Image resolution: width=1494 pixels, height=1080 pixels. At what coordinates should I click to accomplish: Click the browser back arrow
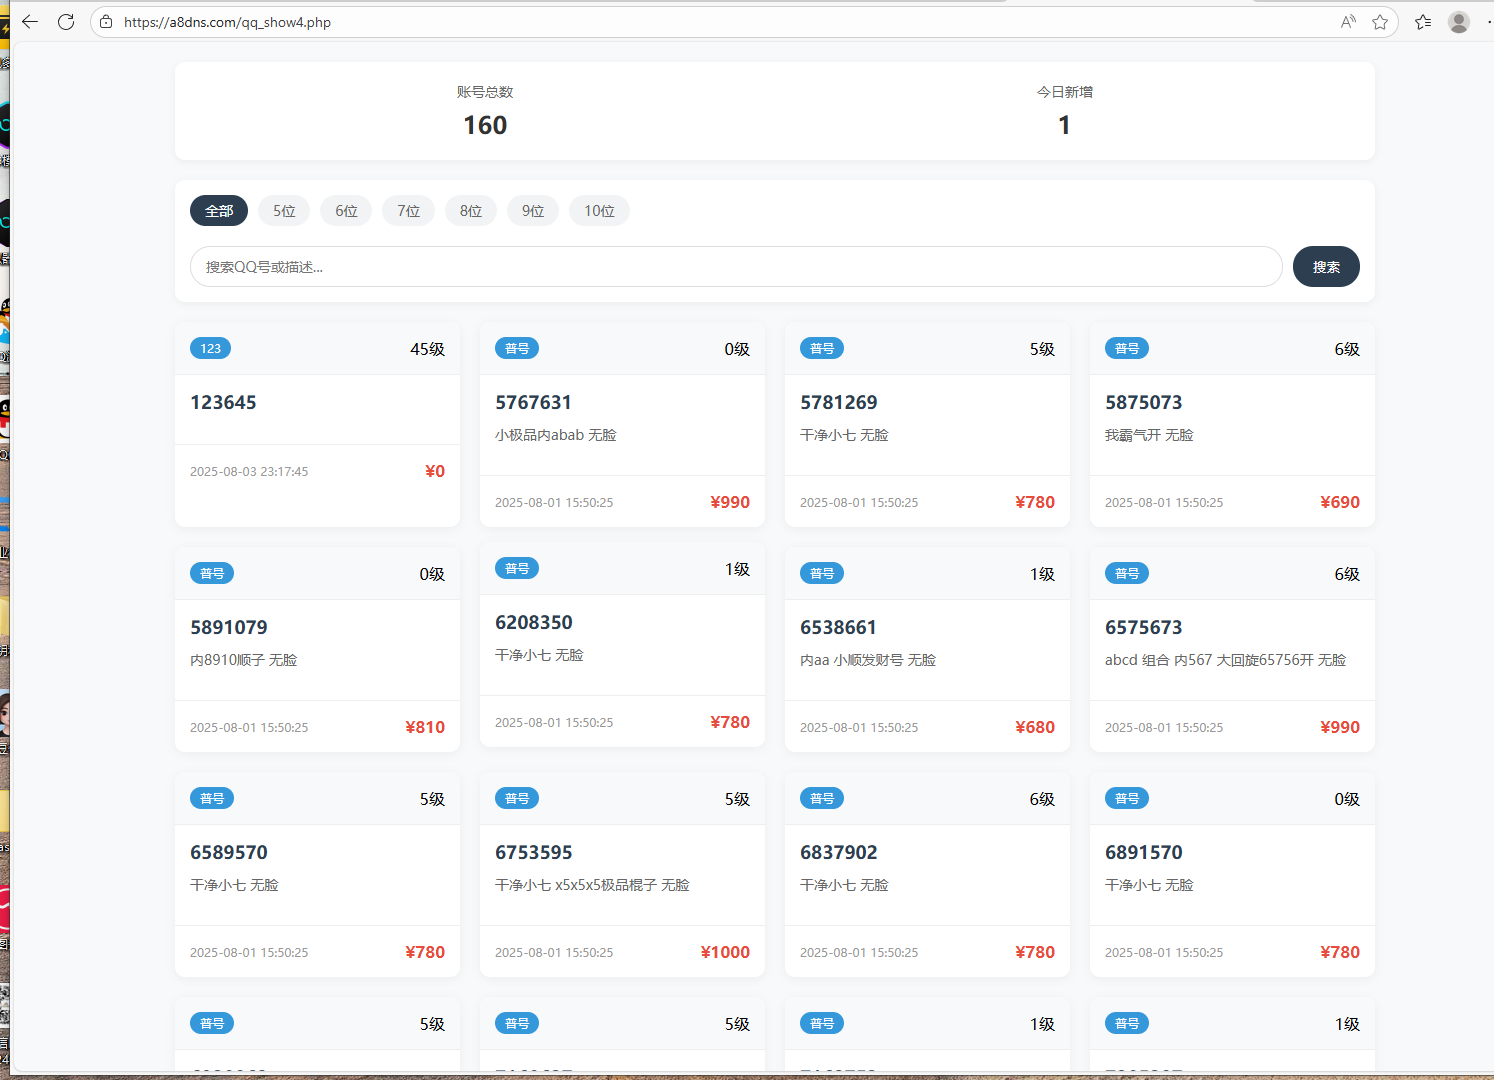(x=30, y=22)
